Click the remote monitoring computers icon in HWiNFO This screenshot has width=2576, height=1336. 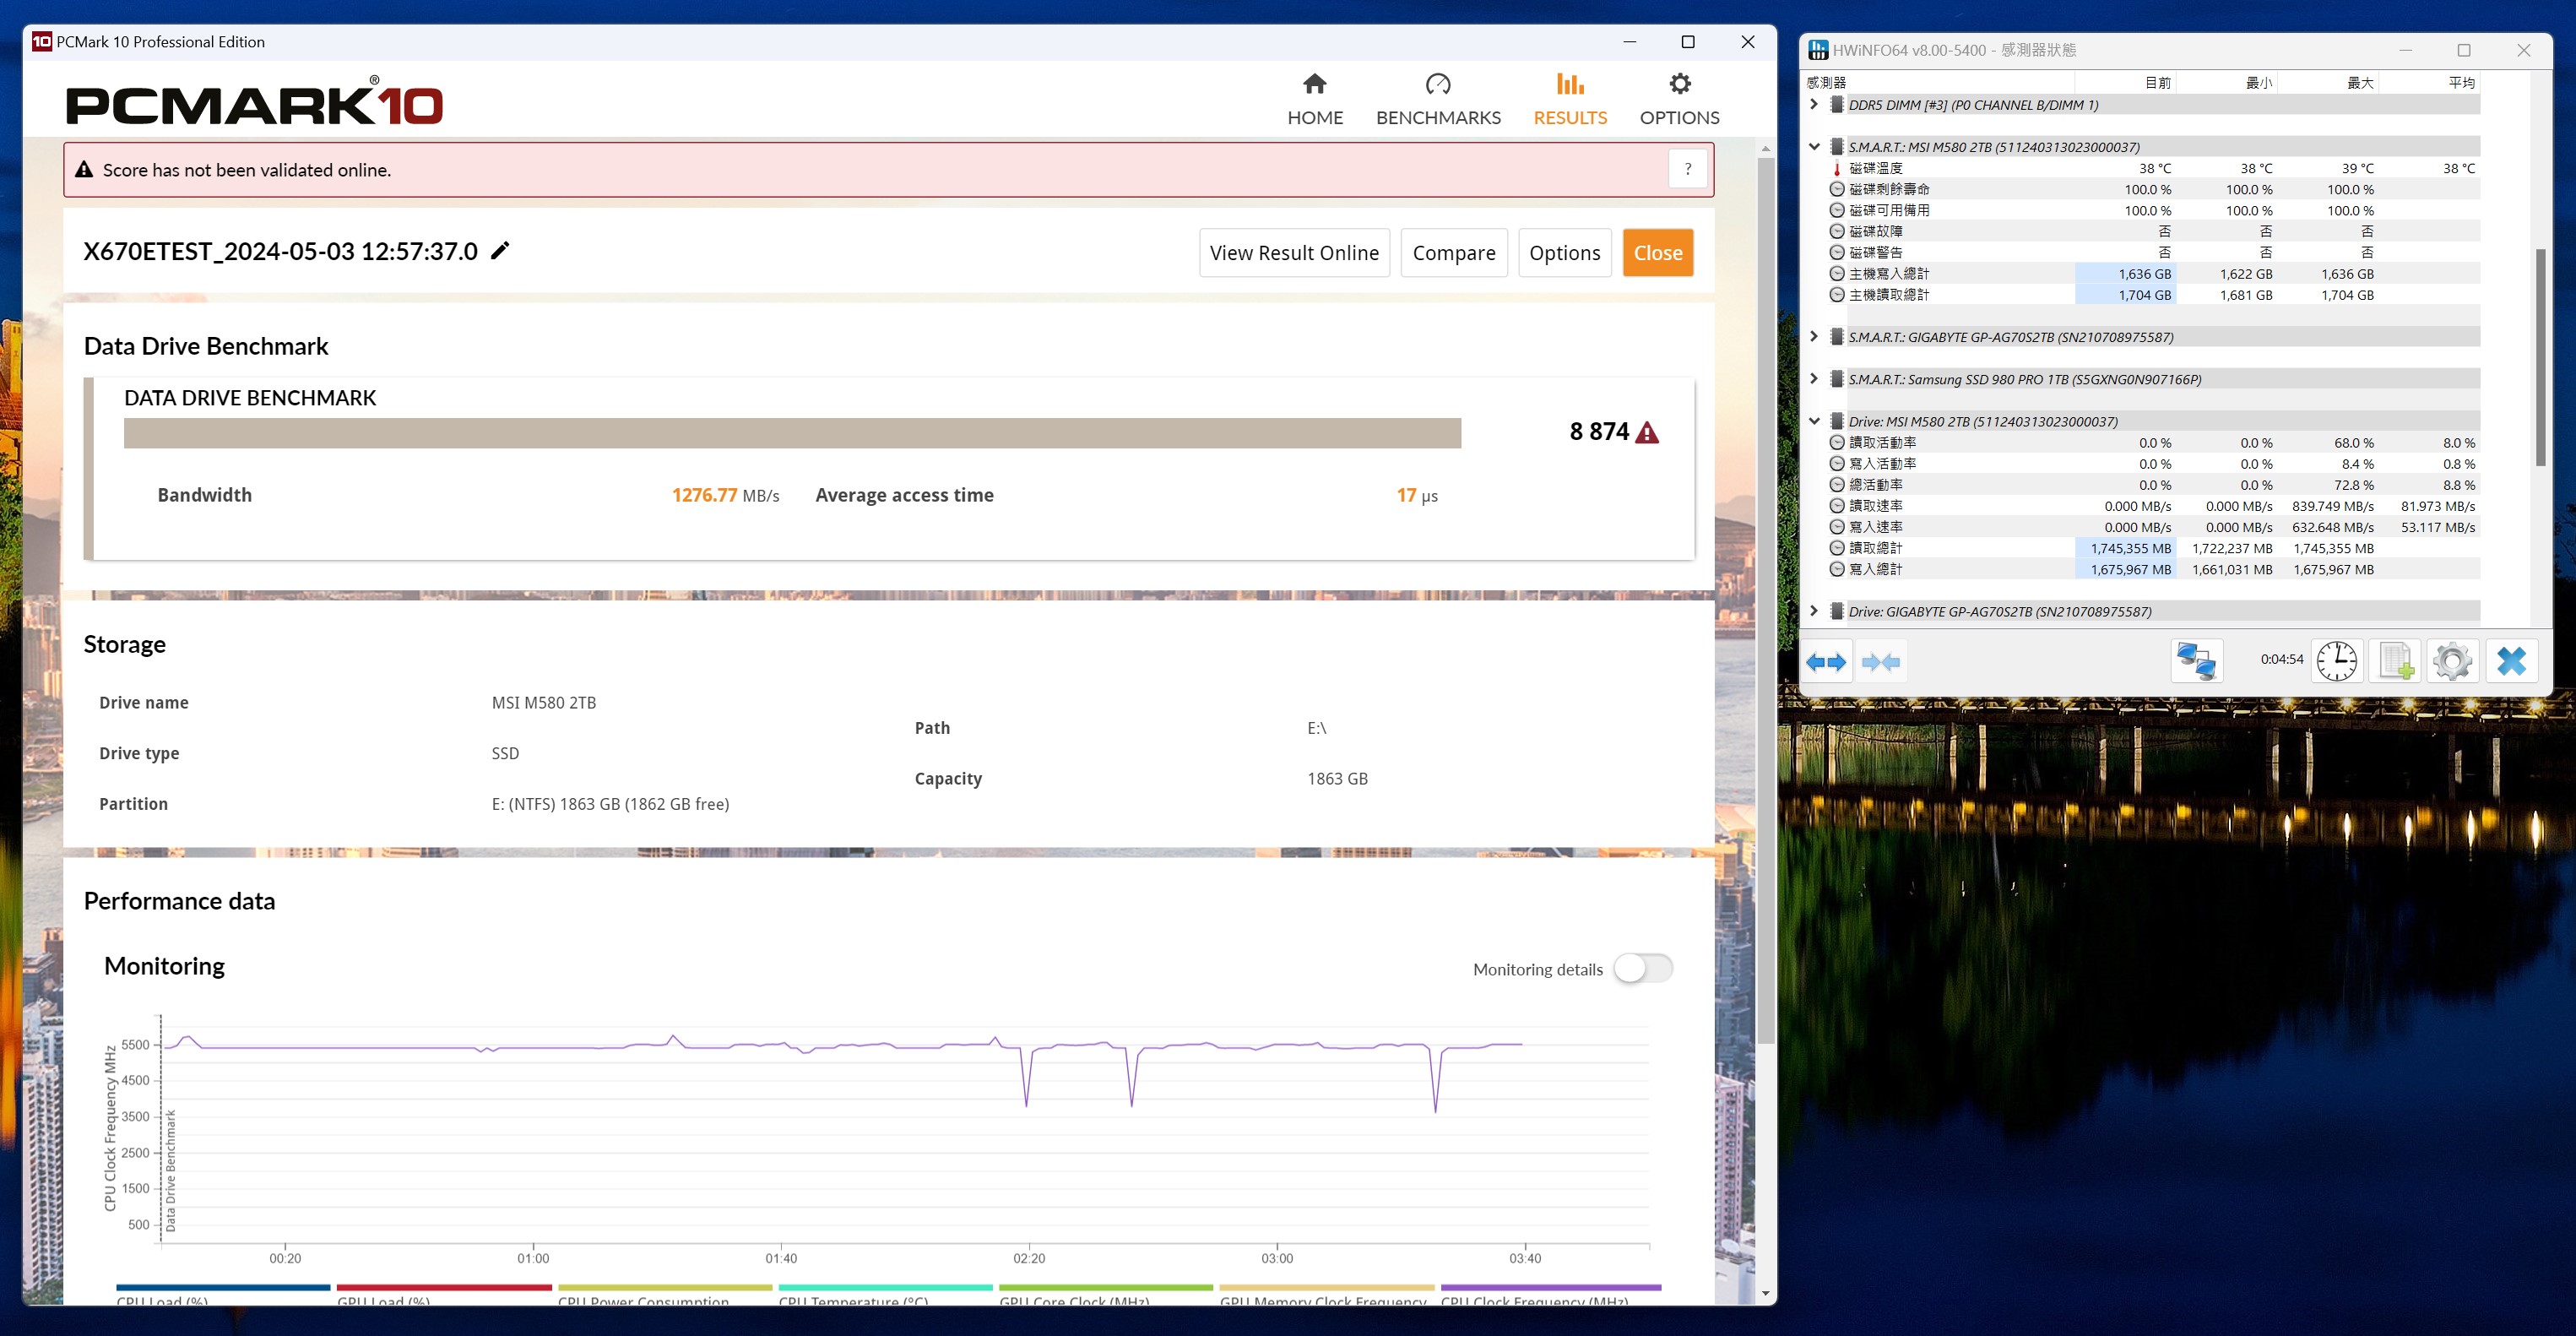(2197, 661)
